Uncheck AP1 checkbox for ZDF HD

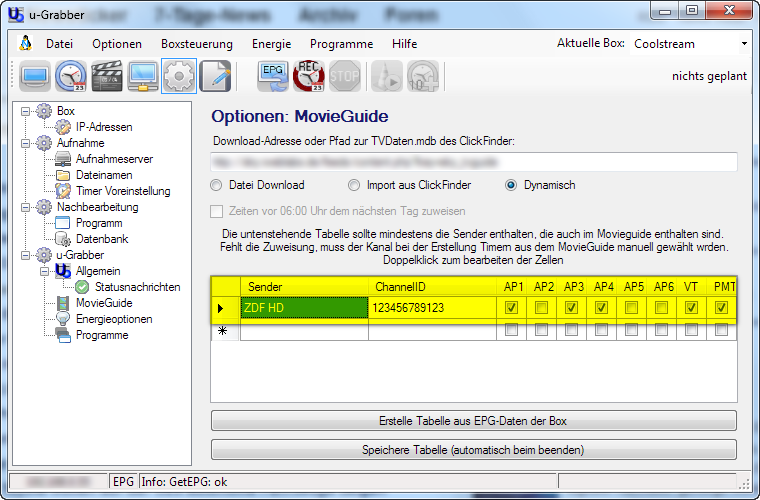512,308
